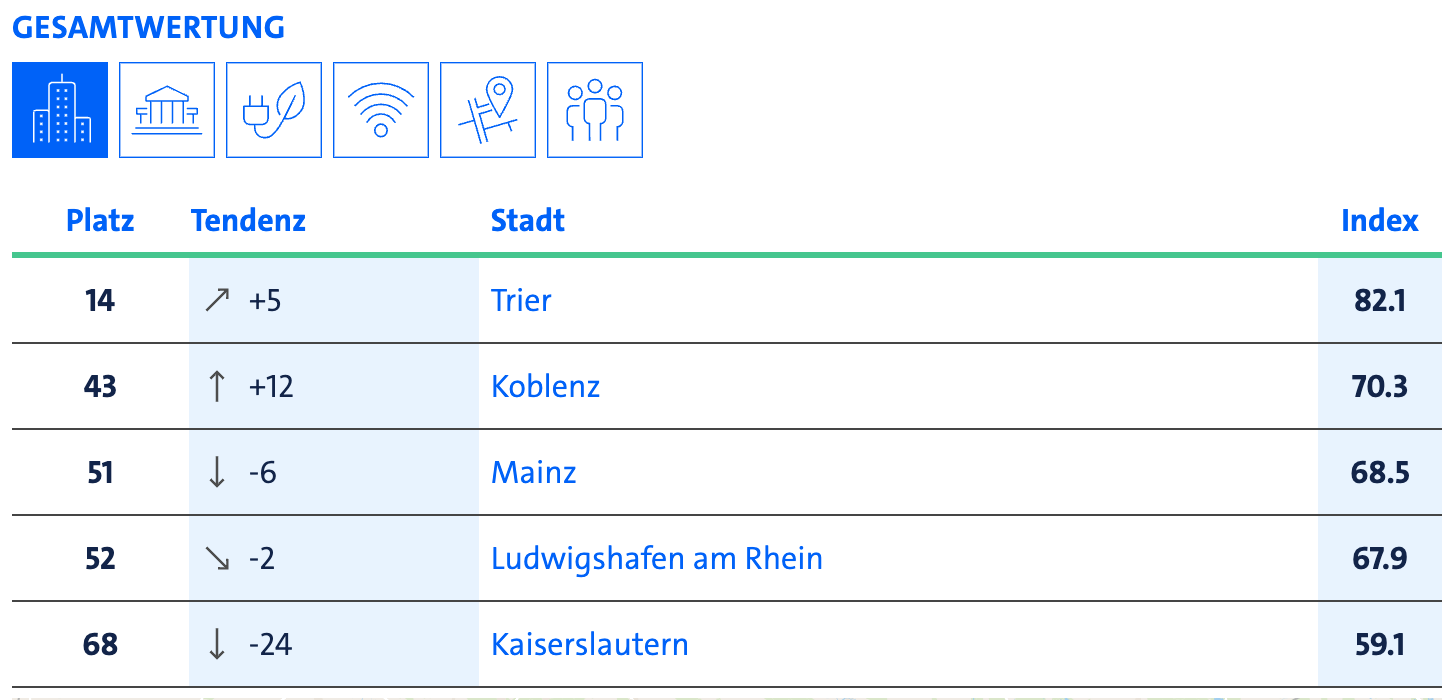The image size is (1456, 700).
Task: Click the Stadt column header
Action: click(x=528, y=220)
